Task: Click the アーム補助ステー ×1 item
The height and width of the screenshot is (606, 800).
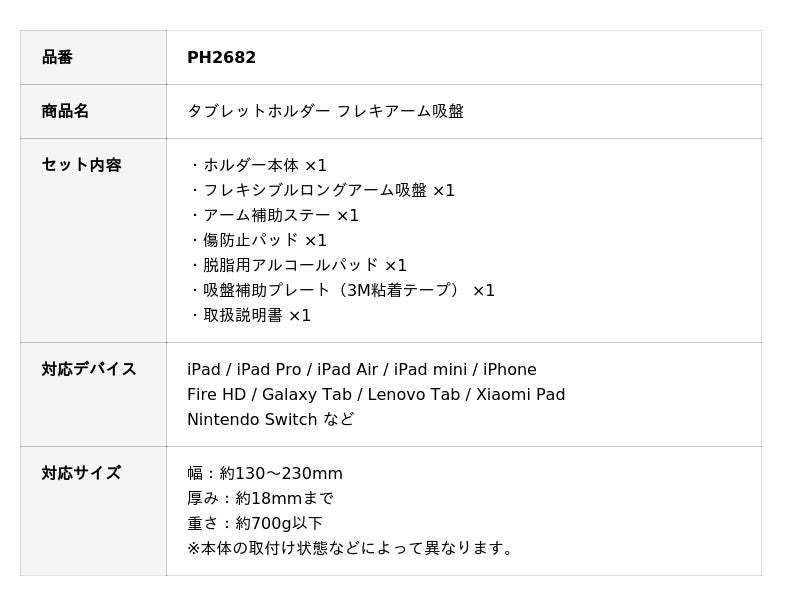Action: [x=275, y=216]
